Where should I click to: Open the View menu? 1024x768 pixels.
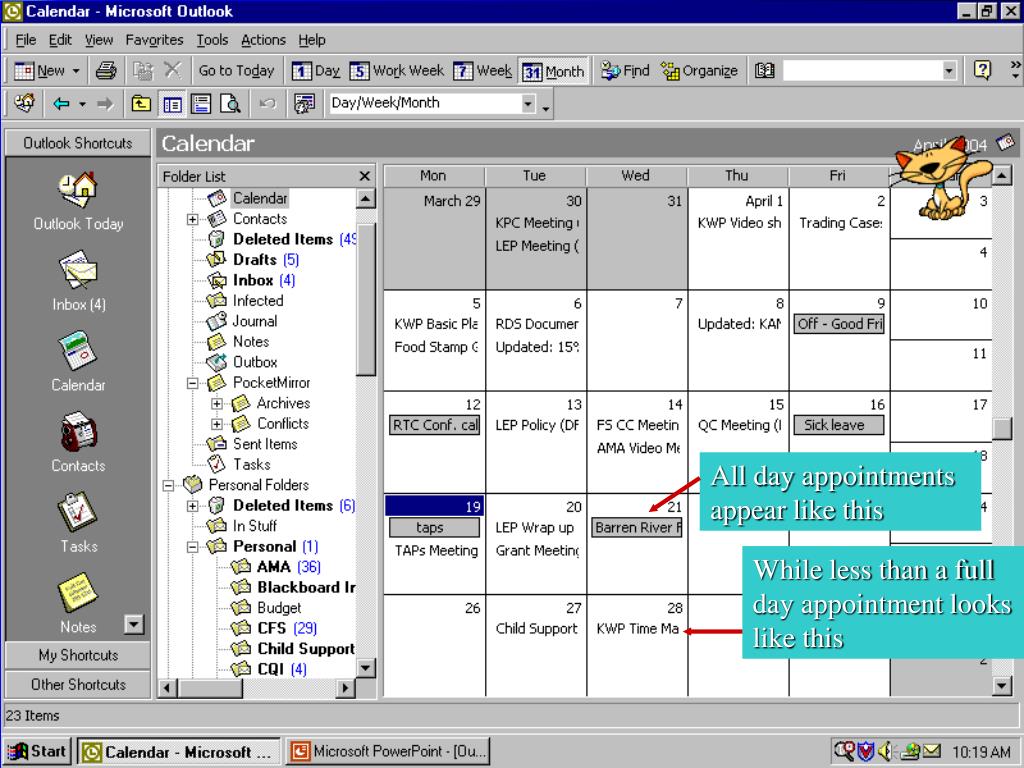click(x=99, y=40)
